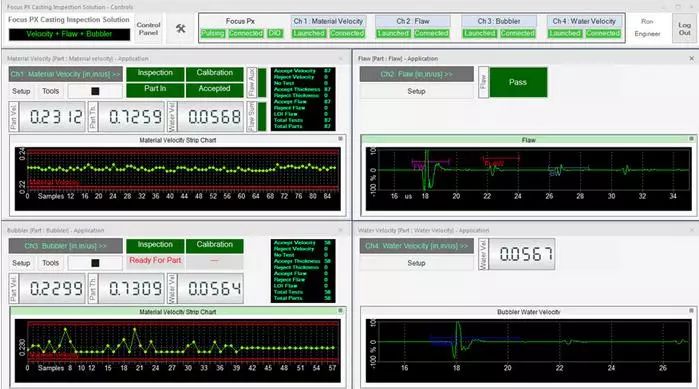
Task: Open the wrench and hammer tools icon
Action: 181,29
